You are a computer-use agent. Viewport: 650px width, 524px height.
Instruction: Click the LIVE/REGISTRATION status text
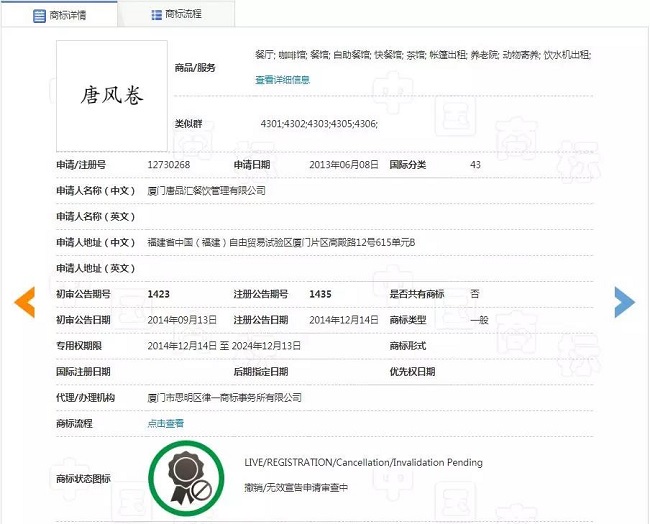coord(363,463)
